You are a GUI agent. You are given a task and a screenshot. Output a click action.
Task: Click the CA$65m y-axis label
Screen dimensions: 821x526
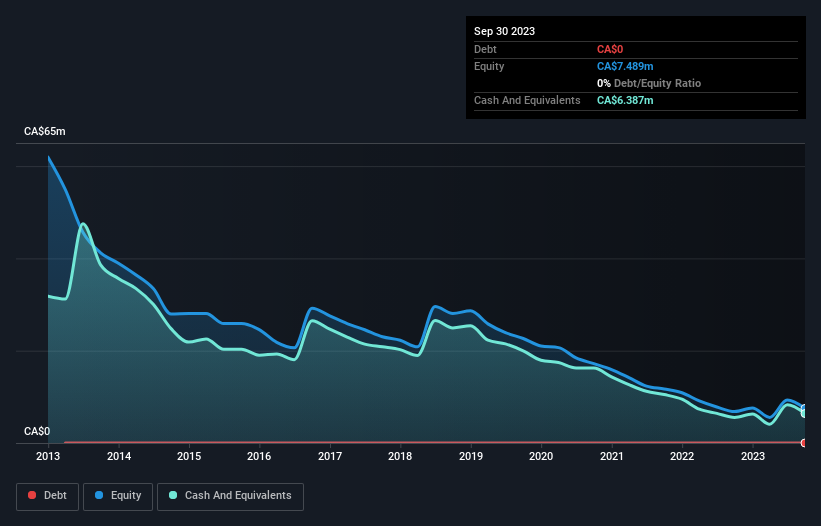pos(45,131)
